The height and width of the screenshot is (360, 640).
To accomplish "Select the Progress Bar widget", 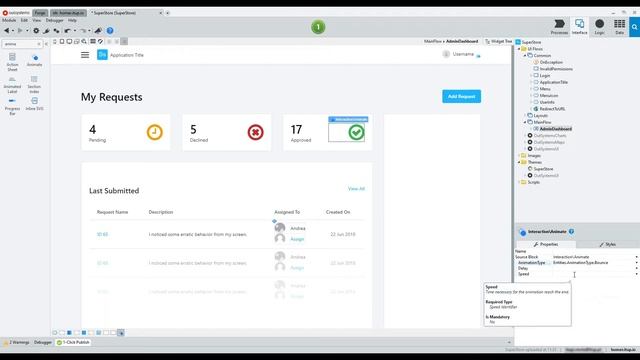I will (x=12, y=107).
